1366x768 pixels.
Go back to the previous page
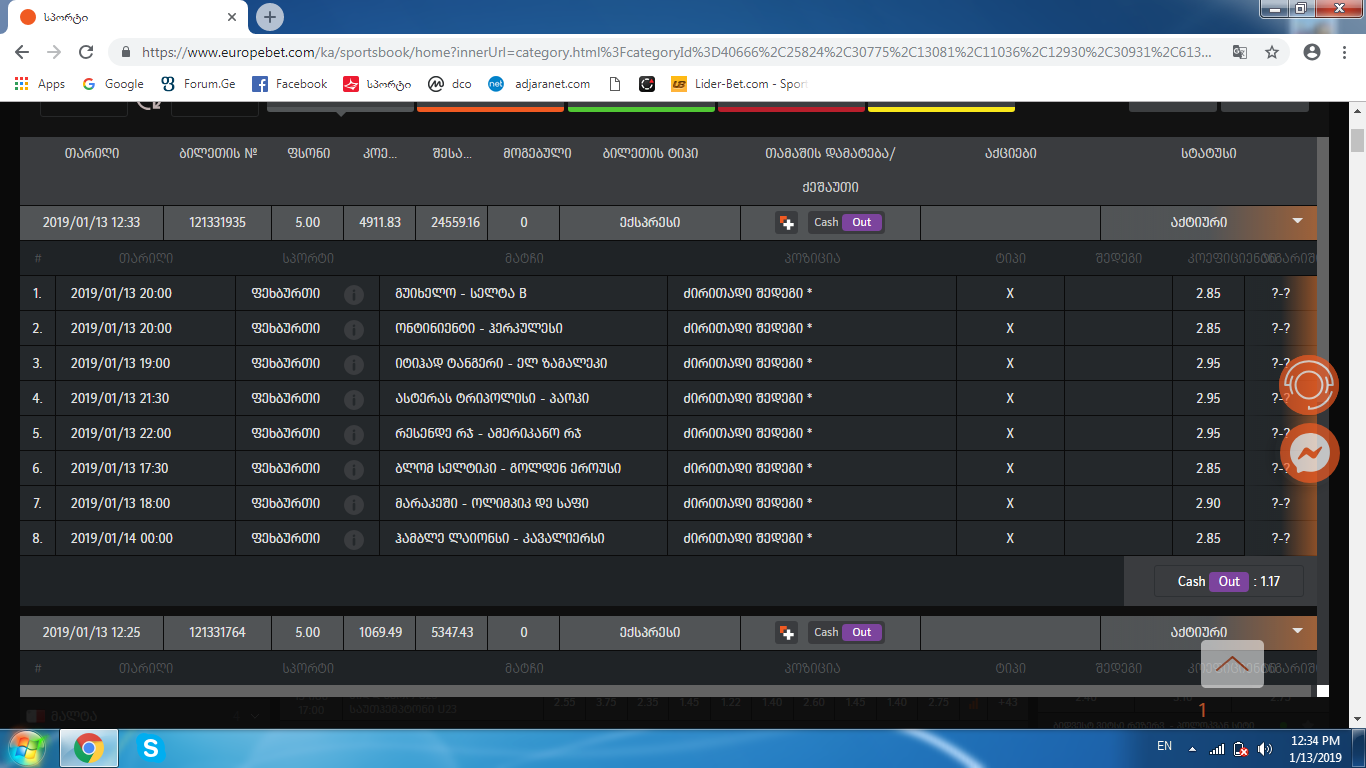coord(23,52)
